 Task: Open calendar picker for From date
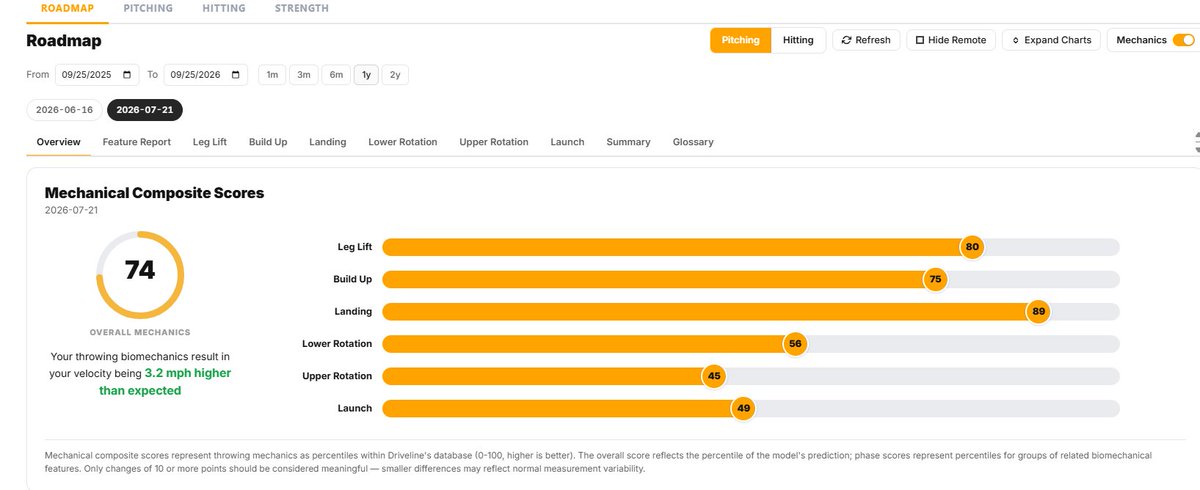point(127,75)
